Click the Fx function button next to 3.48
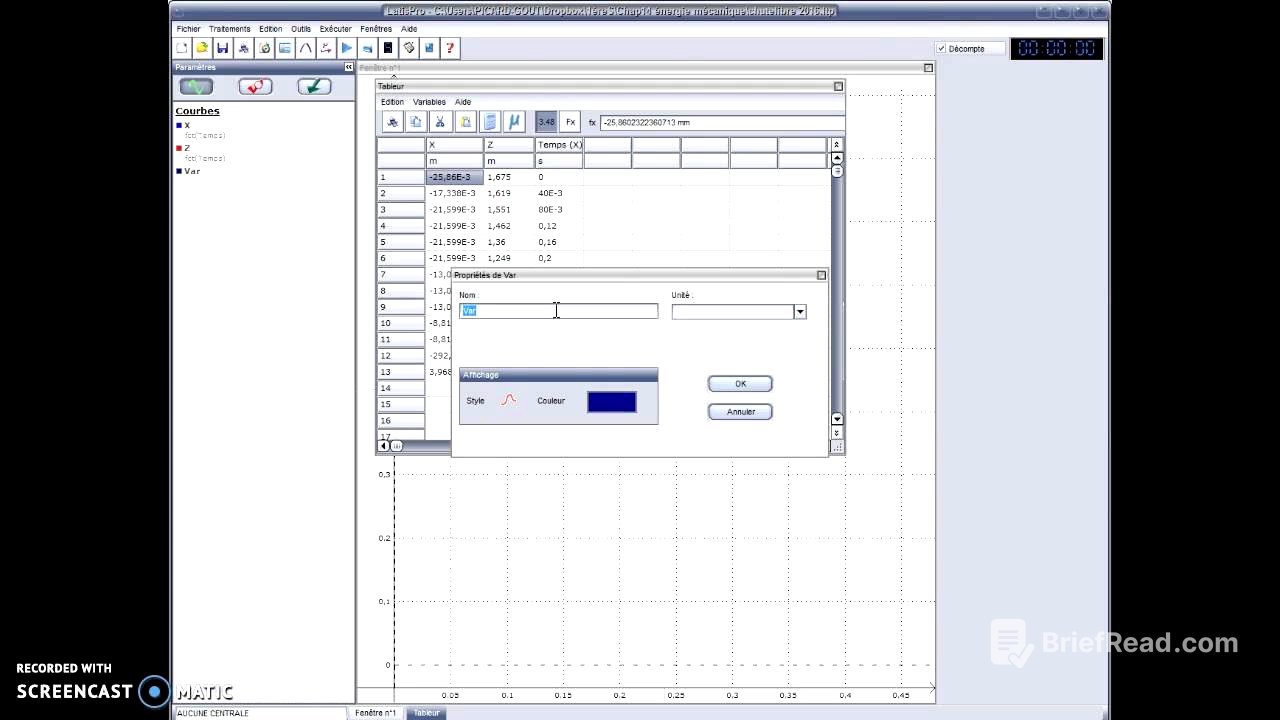The image size is (1280, 720). [x=570, y=122]
